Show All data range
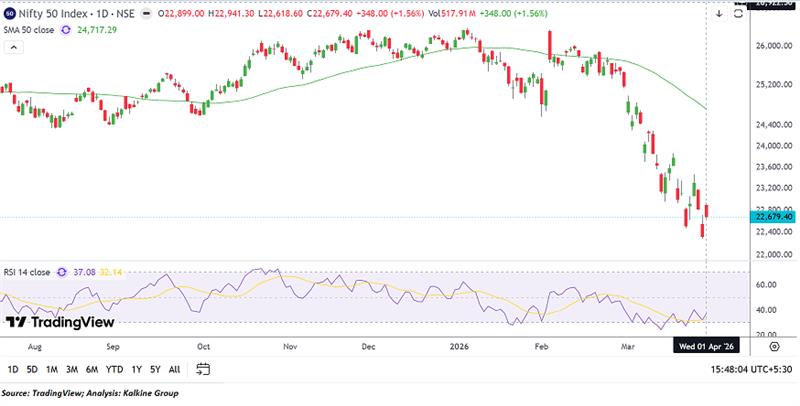 tap(175, 369)
